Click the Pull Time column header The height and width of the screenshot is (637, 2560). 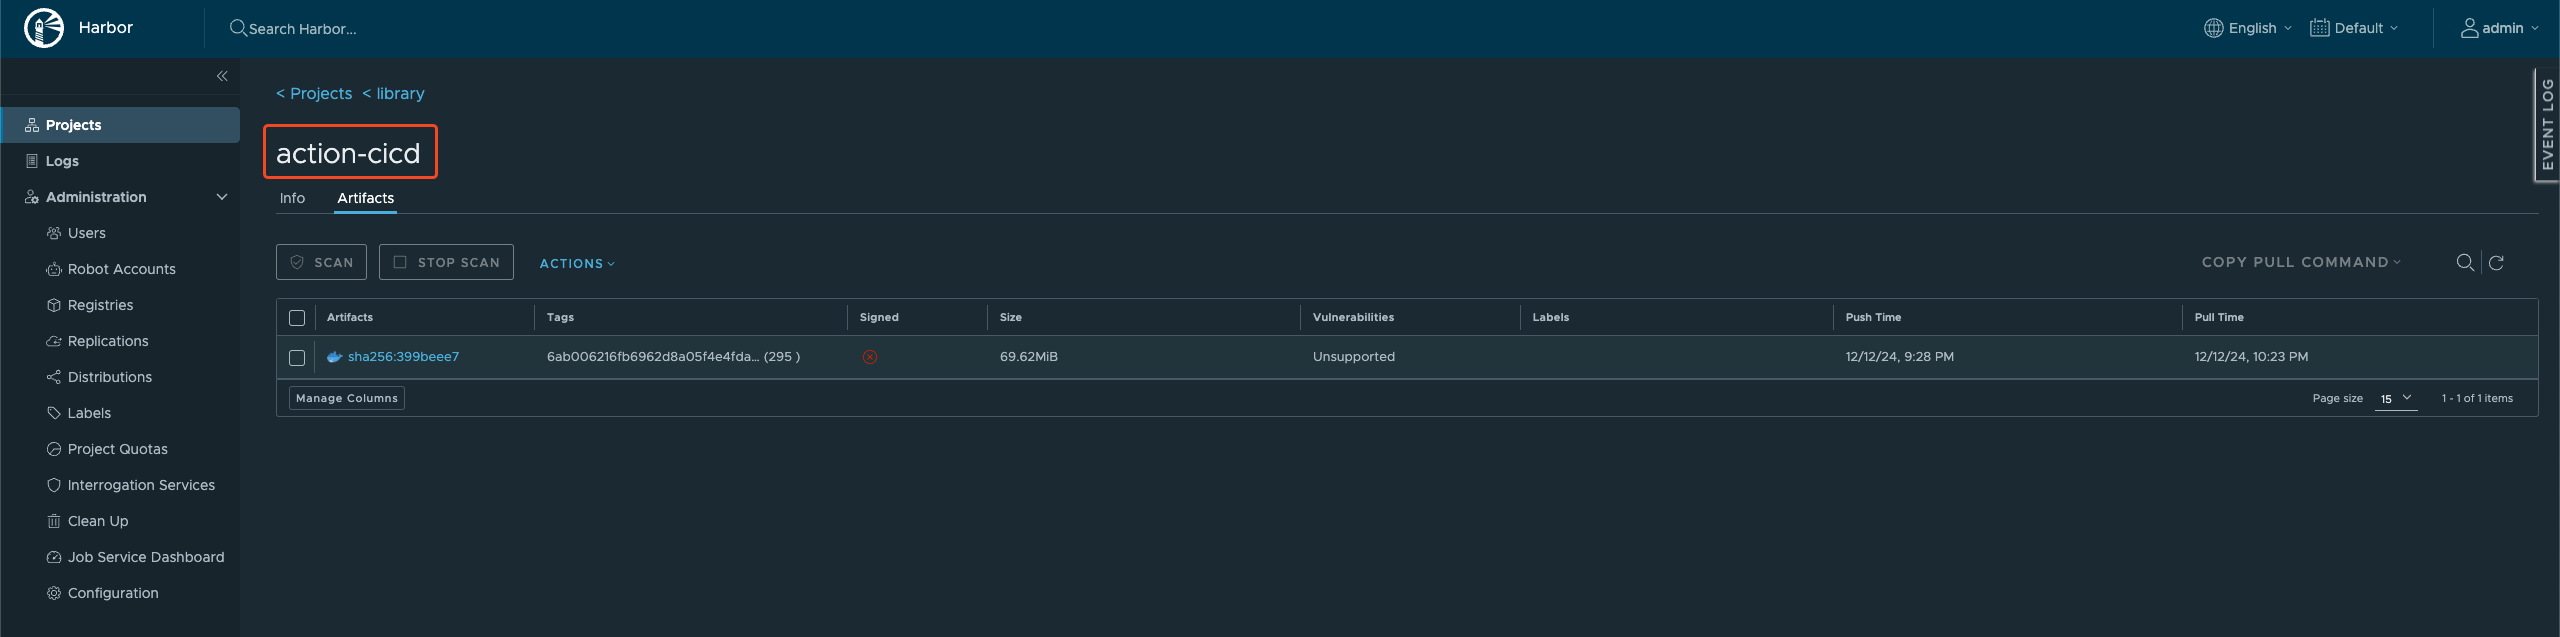pyautogui.click(x=2219, y=317)
